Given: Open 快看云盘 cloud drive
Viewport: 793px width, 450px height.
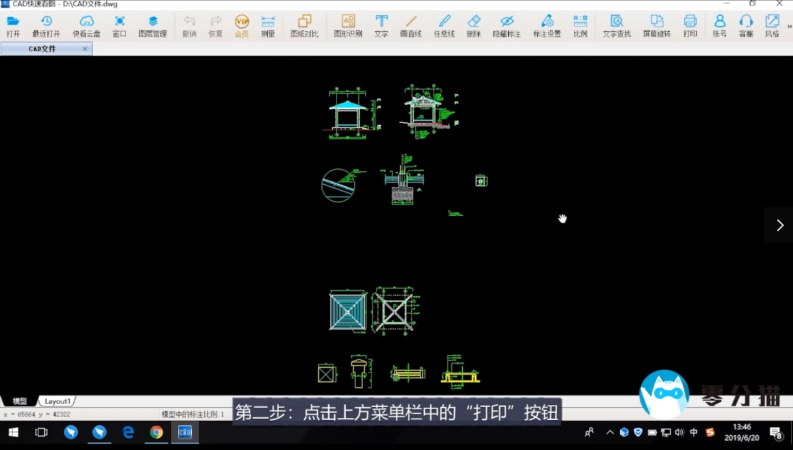Looking at the screenshot, I should 87,25.
